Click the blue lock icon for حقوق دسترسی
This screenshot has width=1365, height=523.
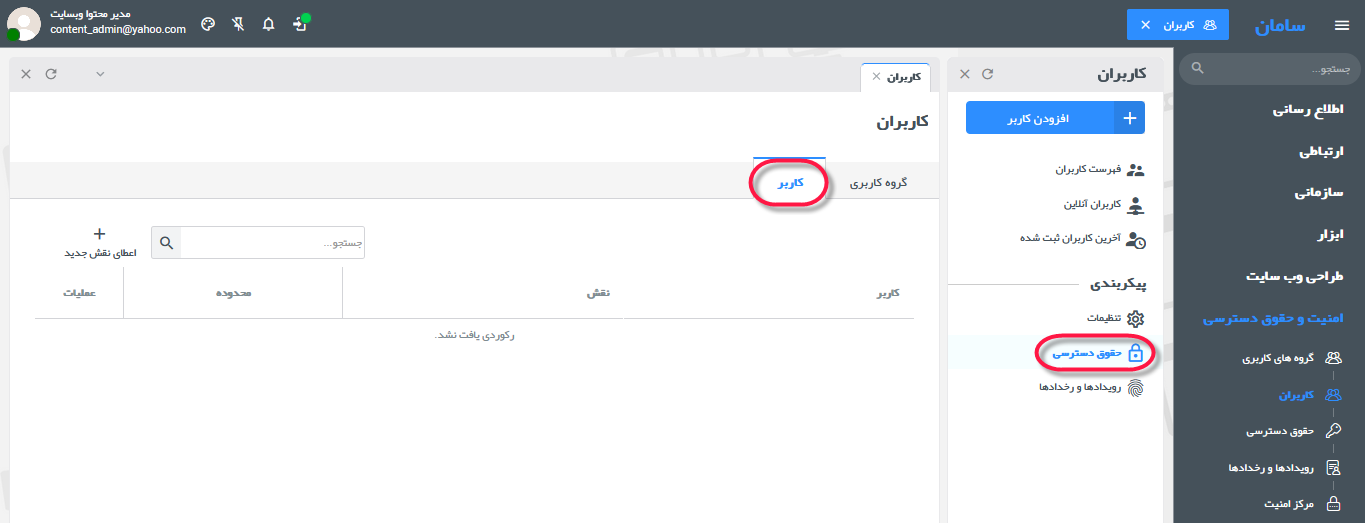1135,352
